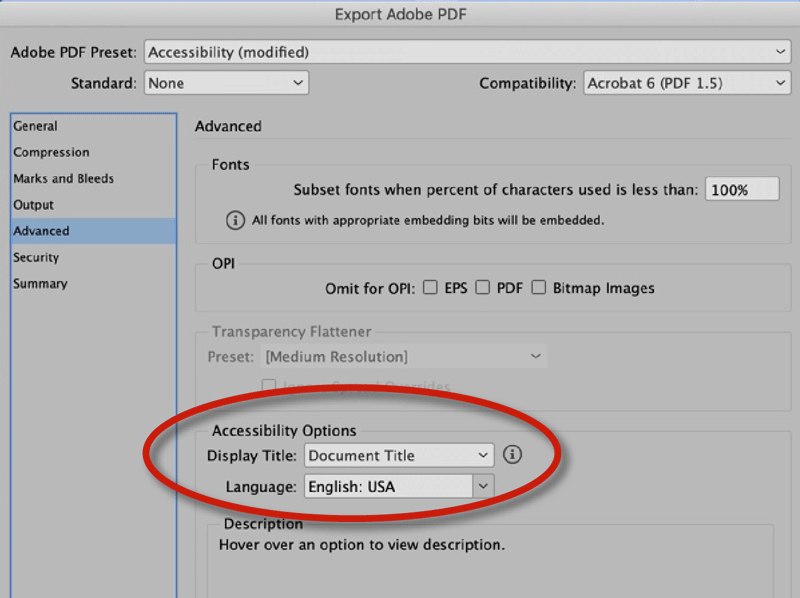Open the Security settings section
800x598 pixels.
click(37, 257)
